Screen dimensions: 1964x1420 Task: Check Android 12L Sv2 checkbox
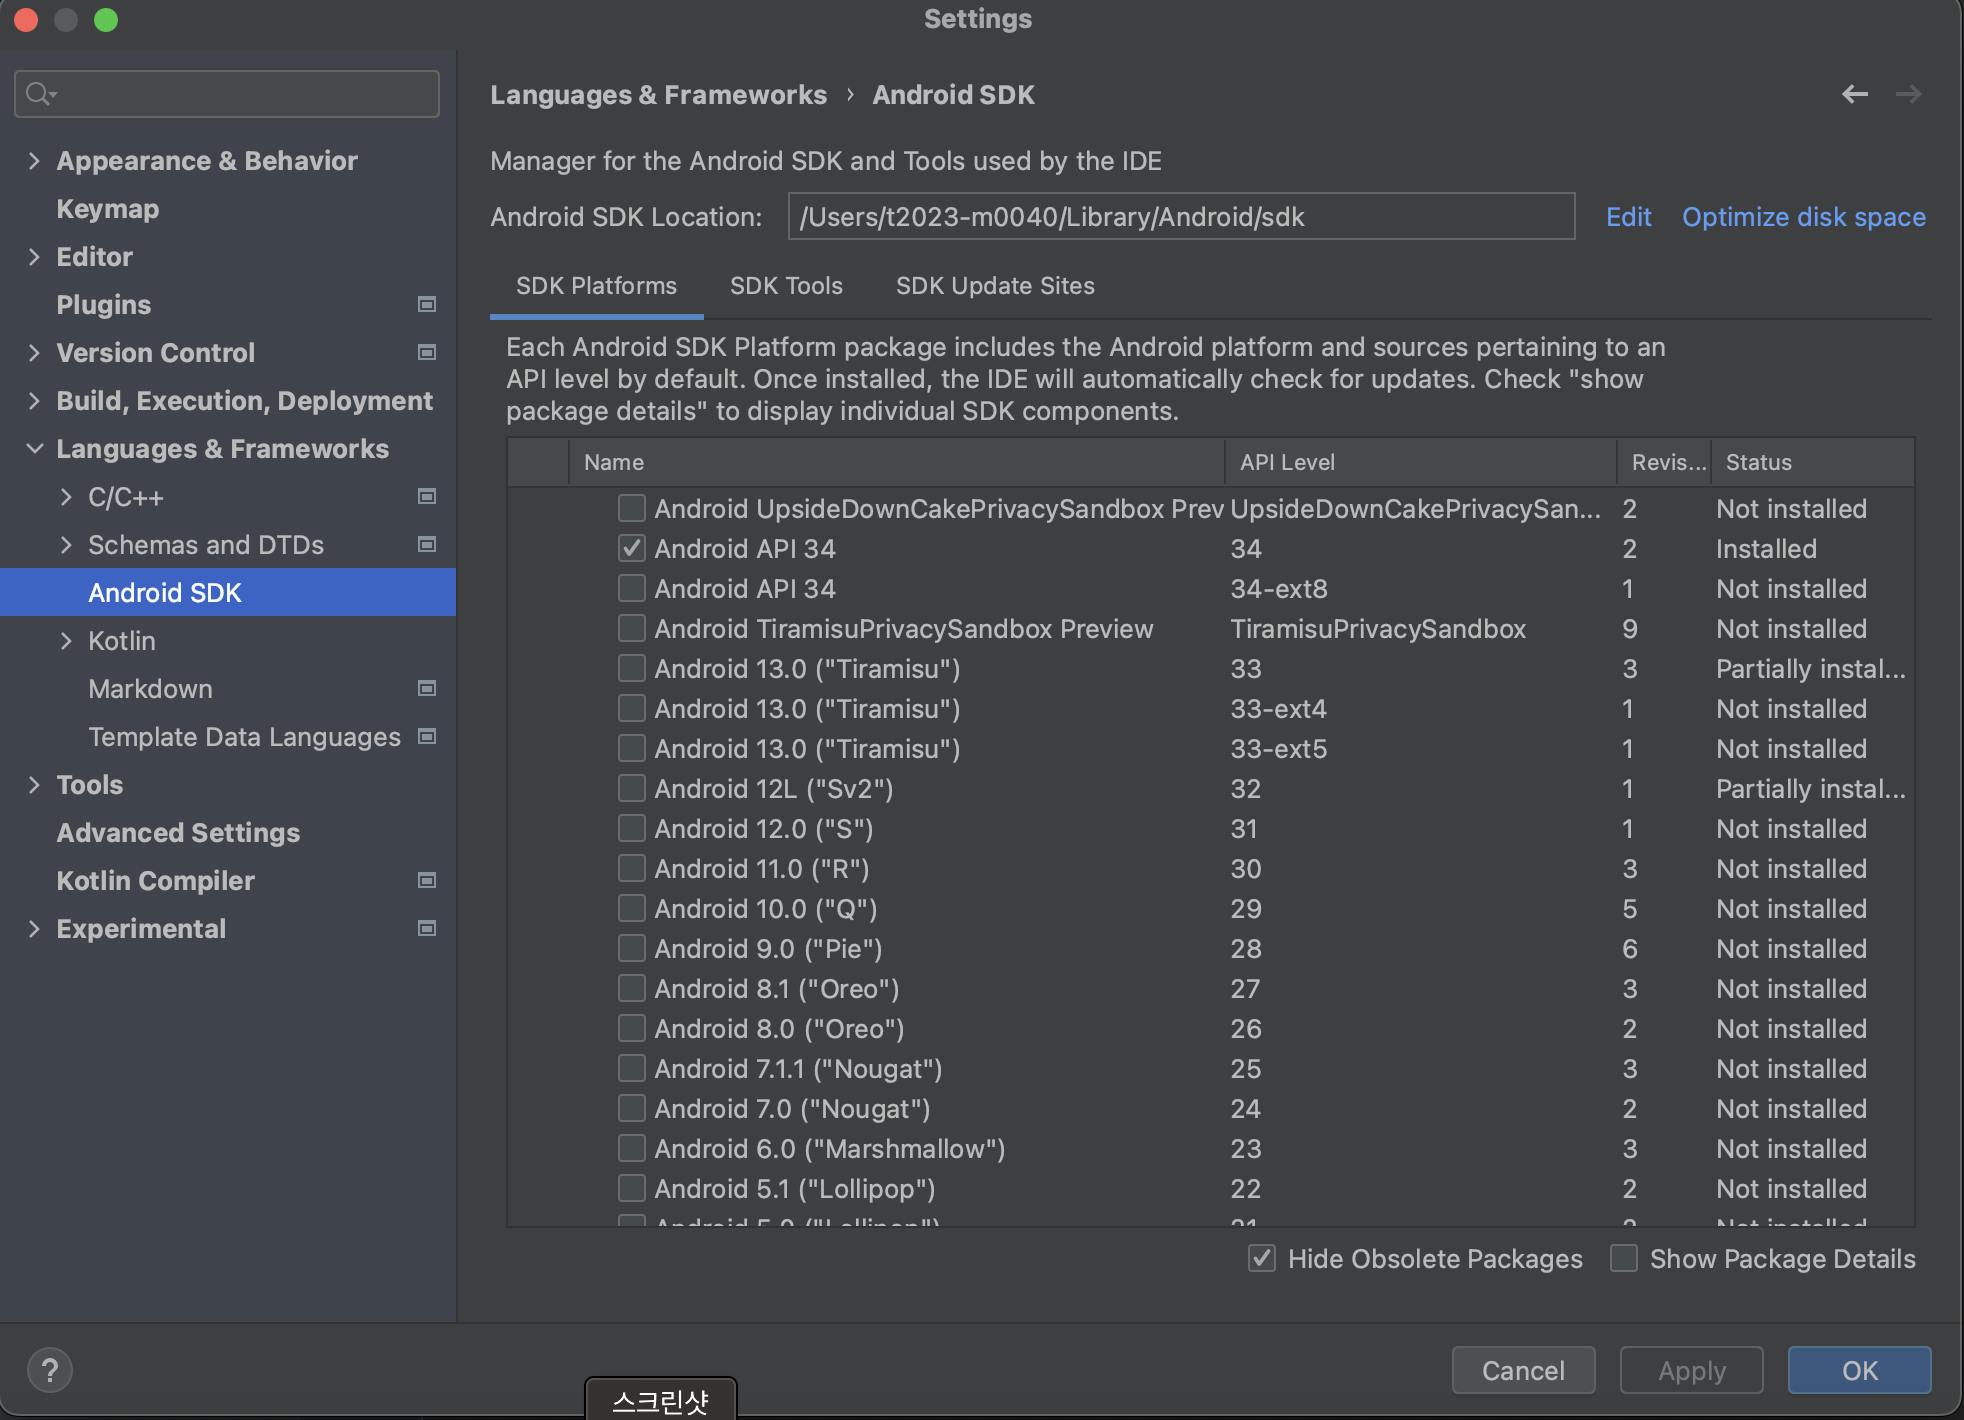[631, 788]
